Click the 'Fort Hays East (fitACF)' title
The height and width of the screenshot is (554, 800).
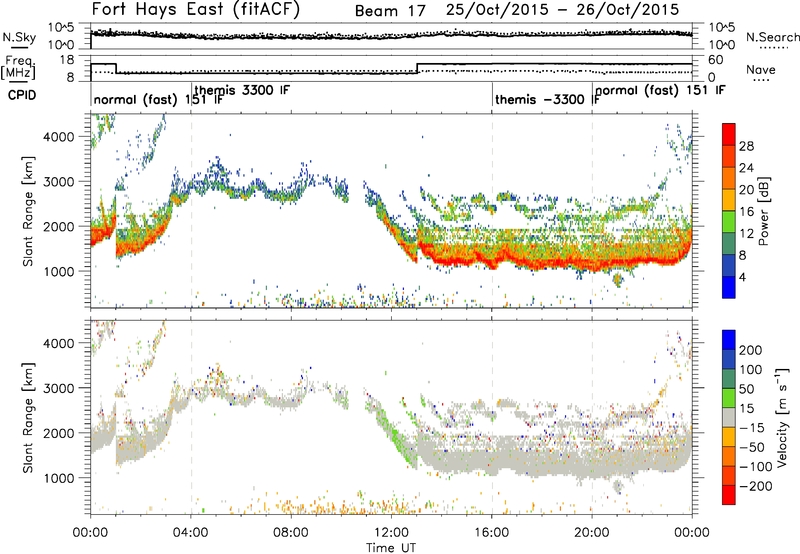(195, 9)
